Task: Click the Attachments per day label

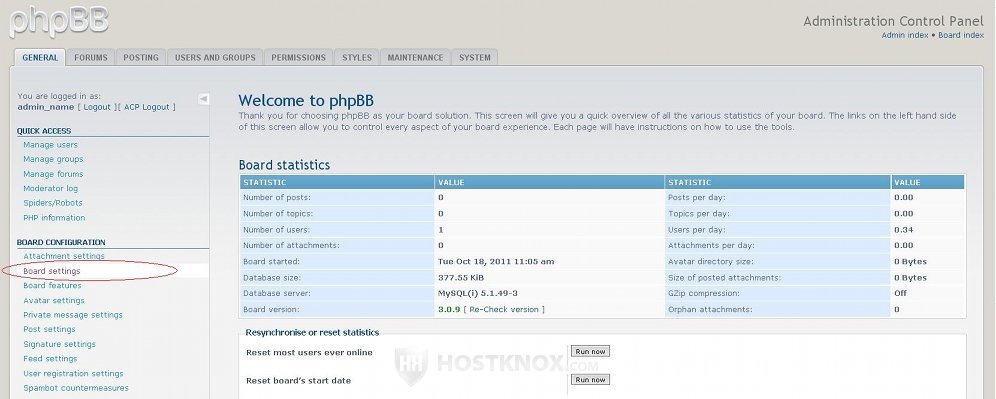Action: pyautogui.click(x=711, y=246)
